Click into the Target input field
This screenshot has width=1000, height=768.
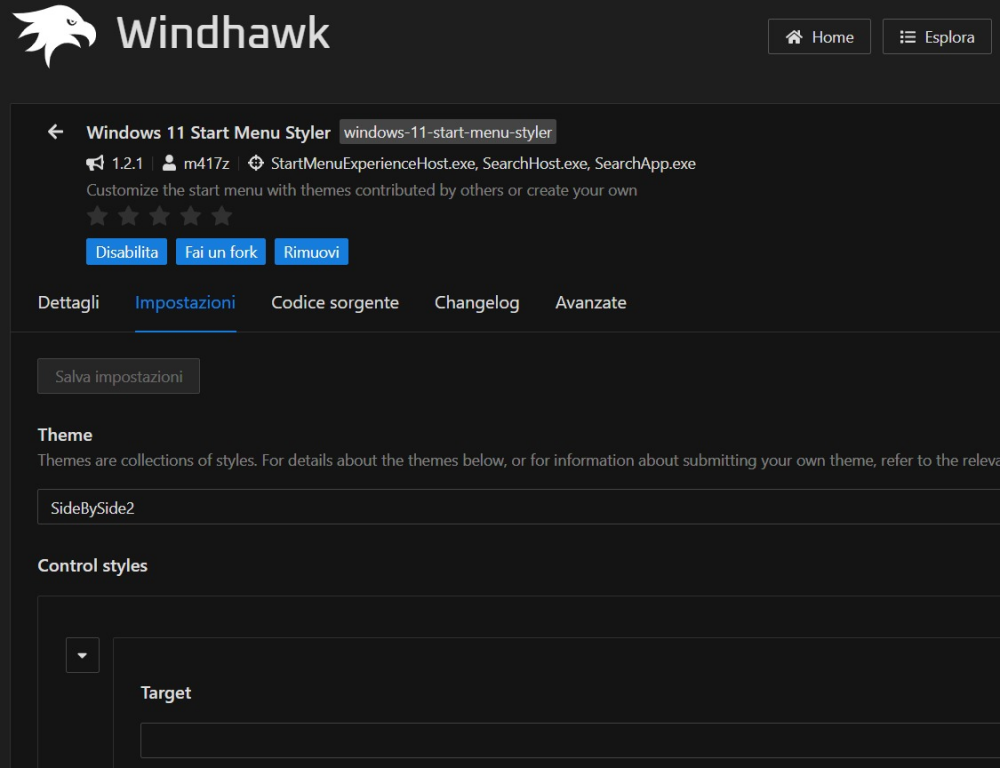(570, 741)
